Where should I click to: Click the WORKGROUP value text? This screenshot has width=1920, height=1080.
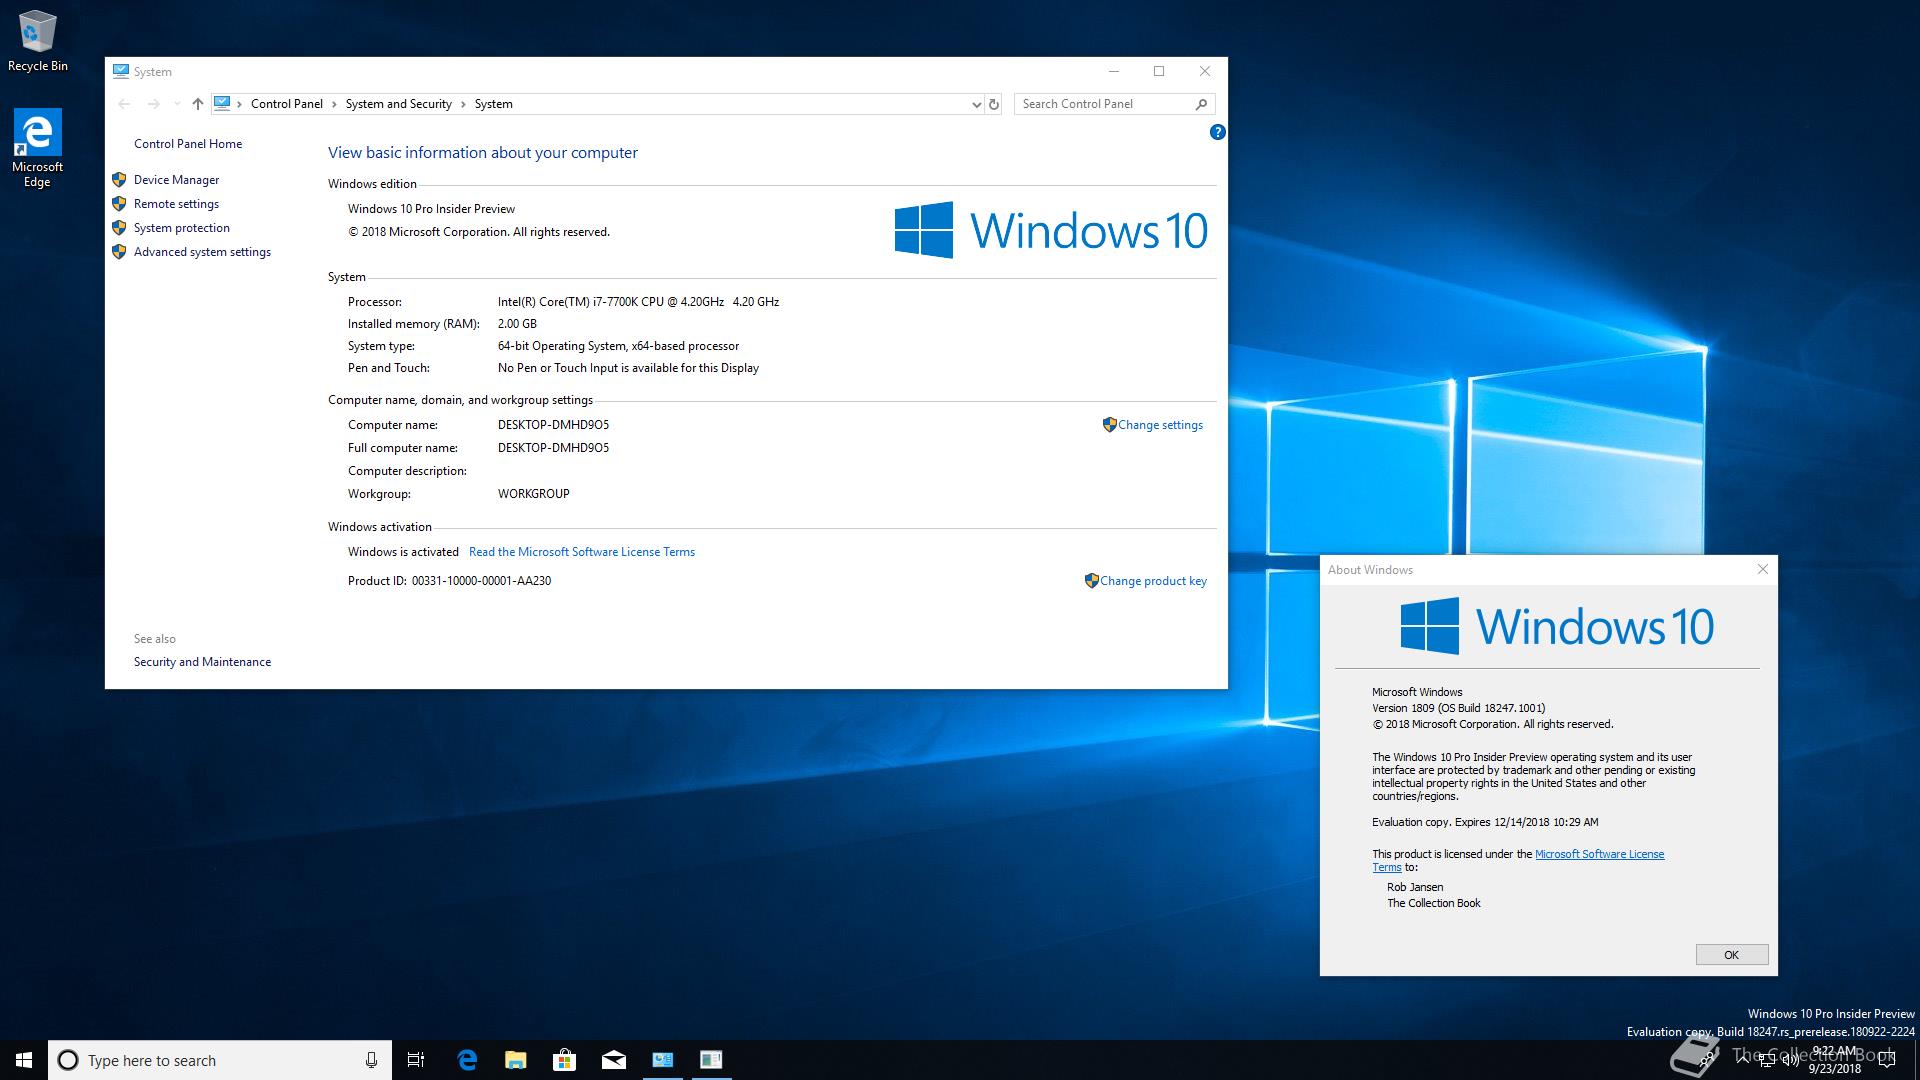tap(534, 494)
